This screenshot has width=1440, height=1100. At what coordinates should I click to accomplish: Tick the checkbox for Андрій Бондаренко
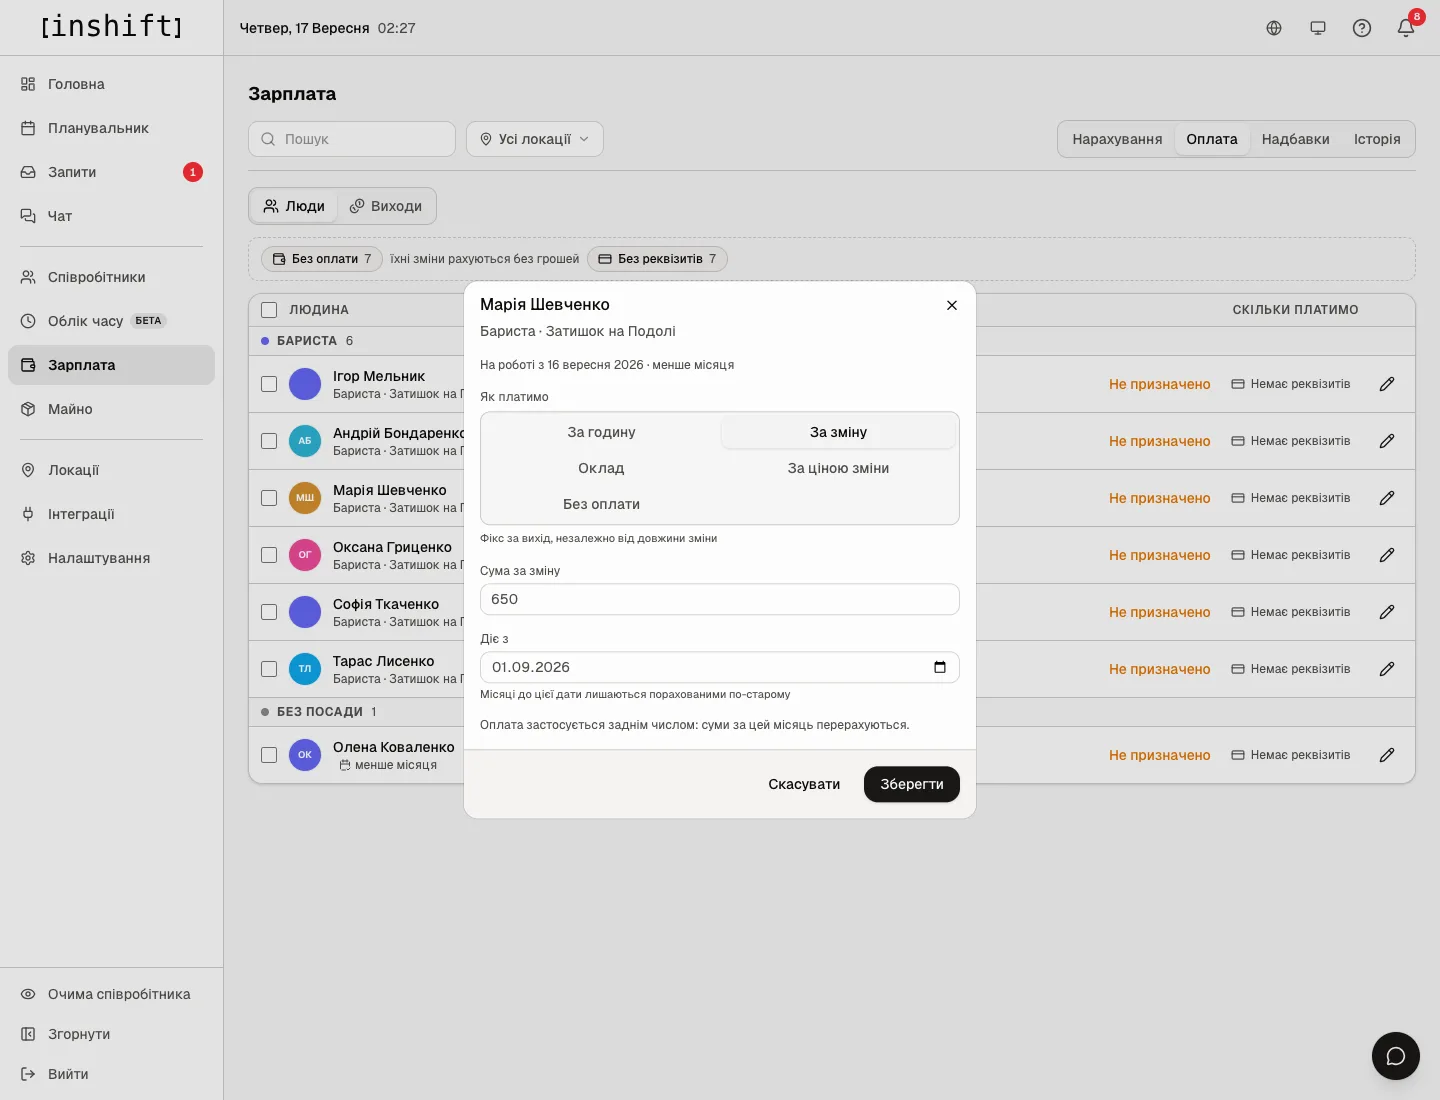pos(269,441)
